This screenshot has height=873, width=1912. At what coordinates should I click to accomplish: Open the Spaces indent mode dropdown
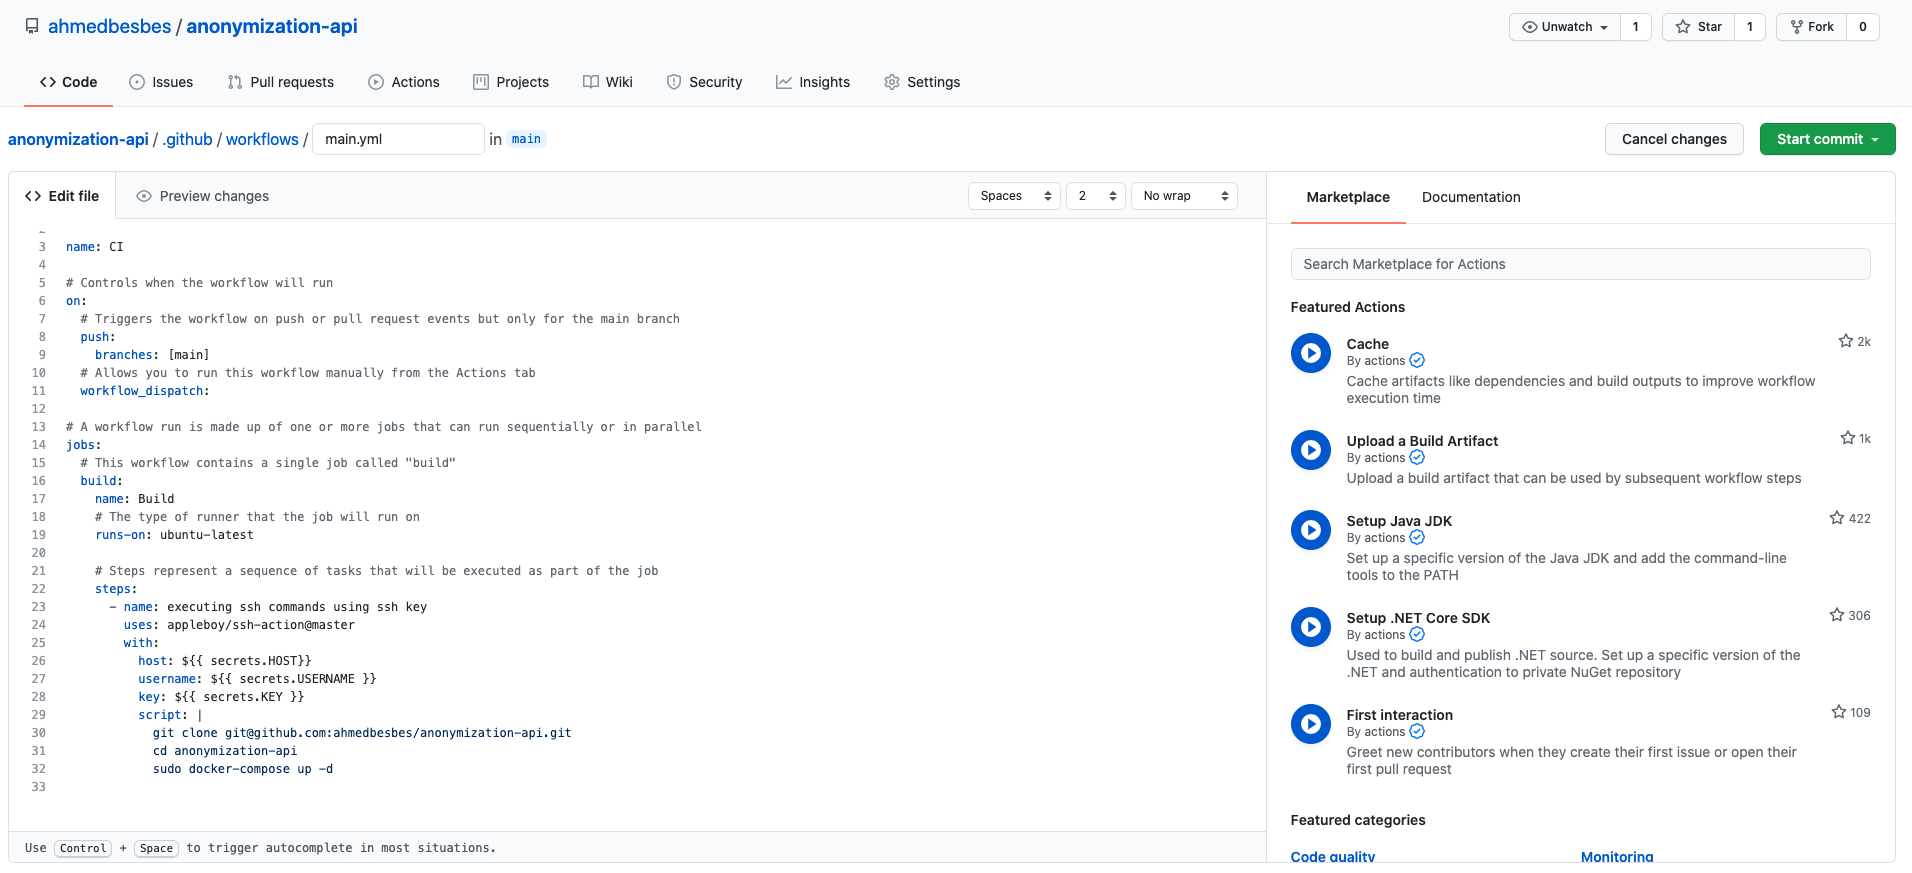[x=1014, y=196]
